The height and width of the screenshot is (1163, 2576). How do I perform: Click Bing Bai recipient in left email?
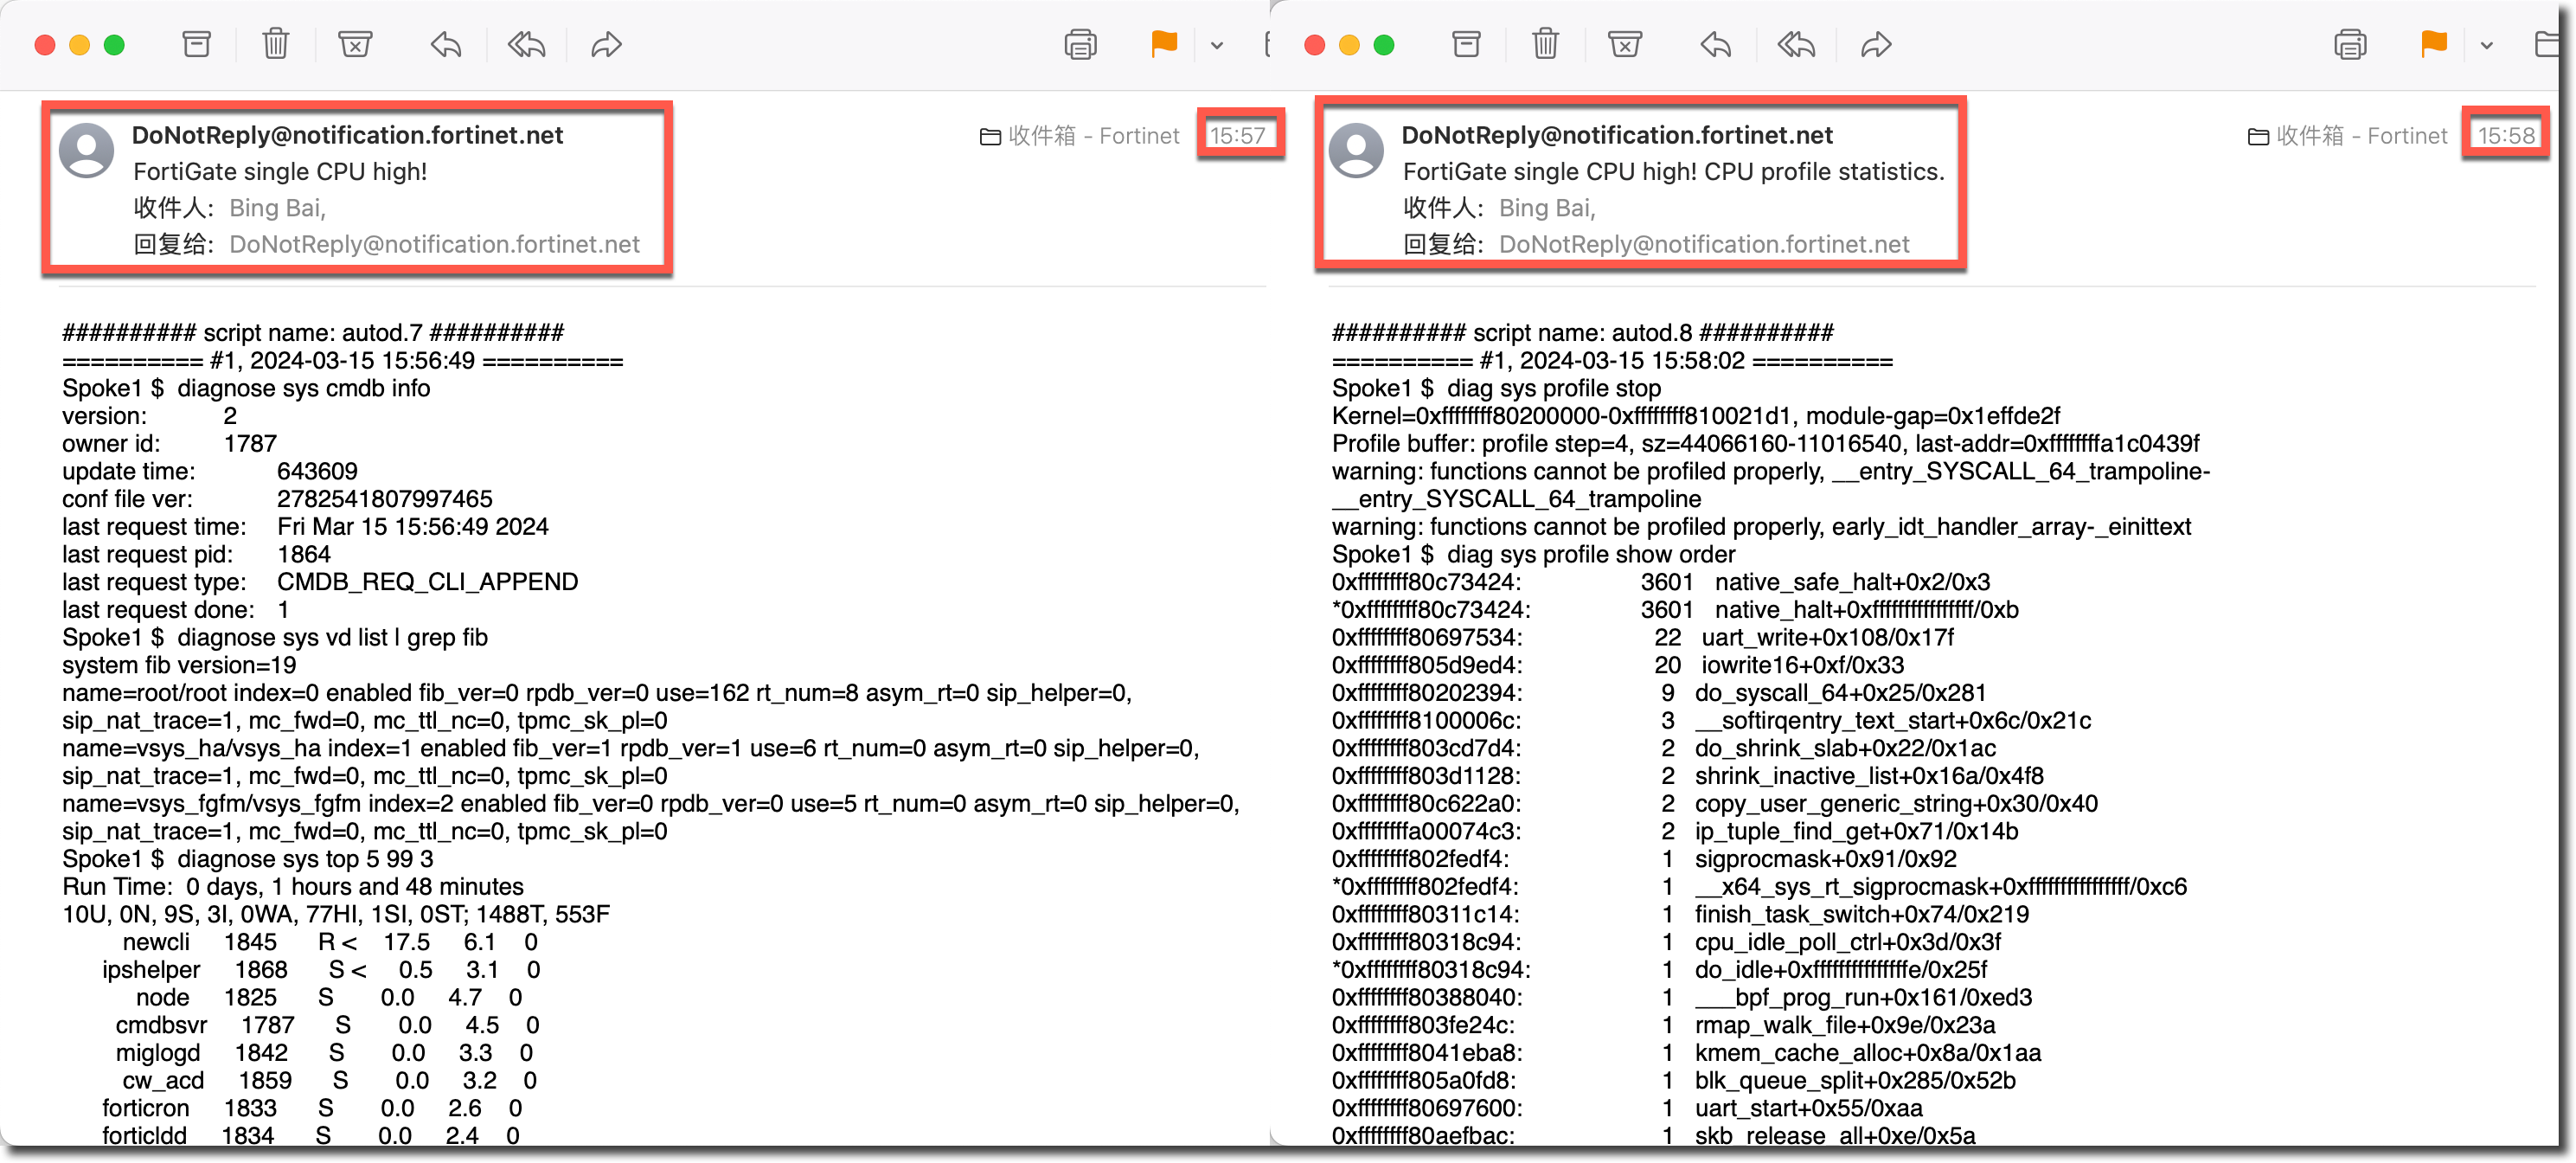pos(277,208)
